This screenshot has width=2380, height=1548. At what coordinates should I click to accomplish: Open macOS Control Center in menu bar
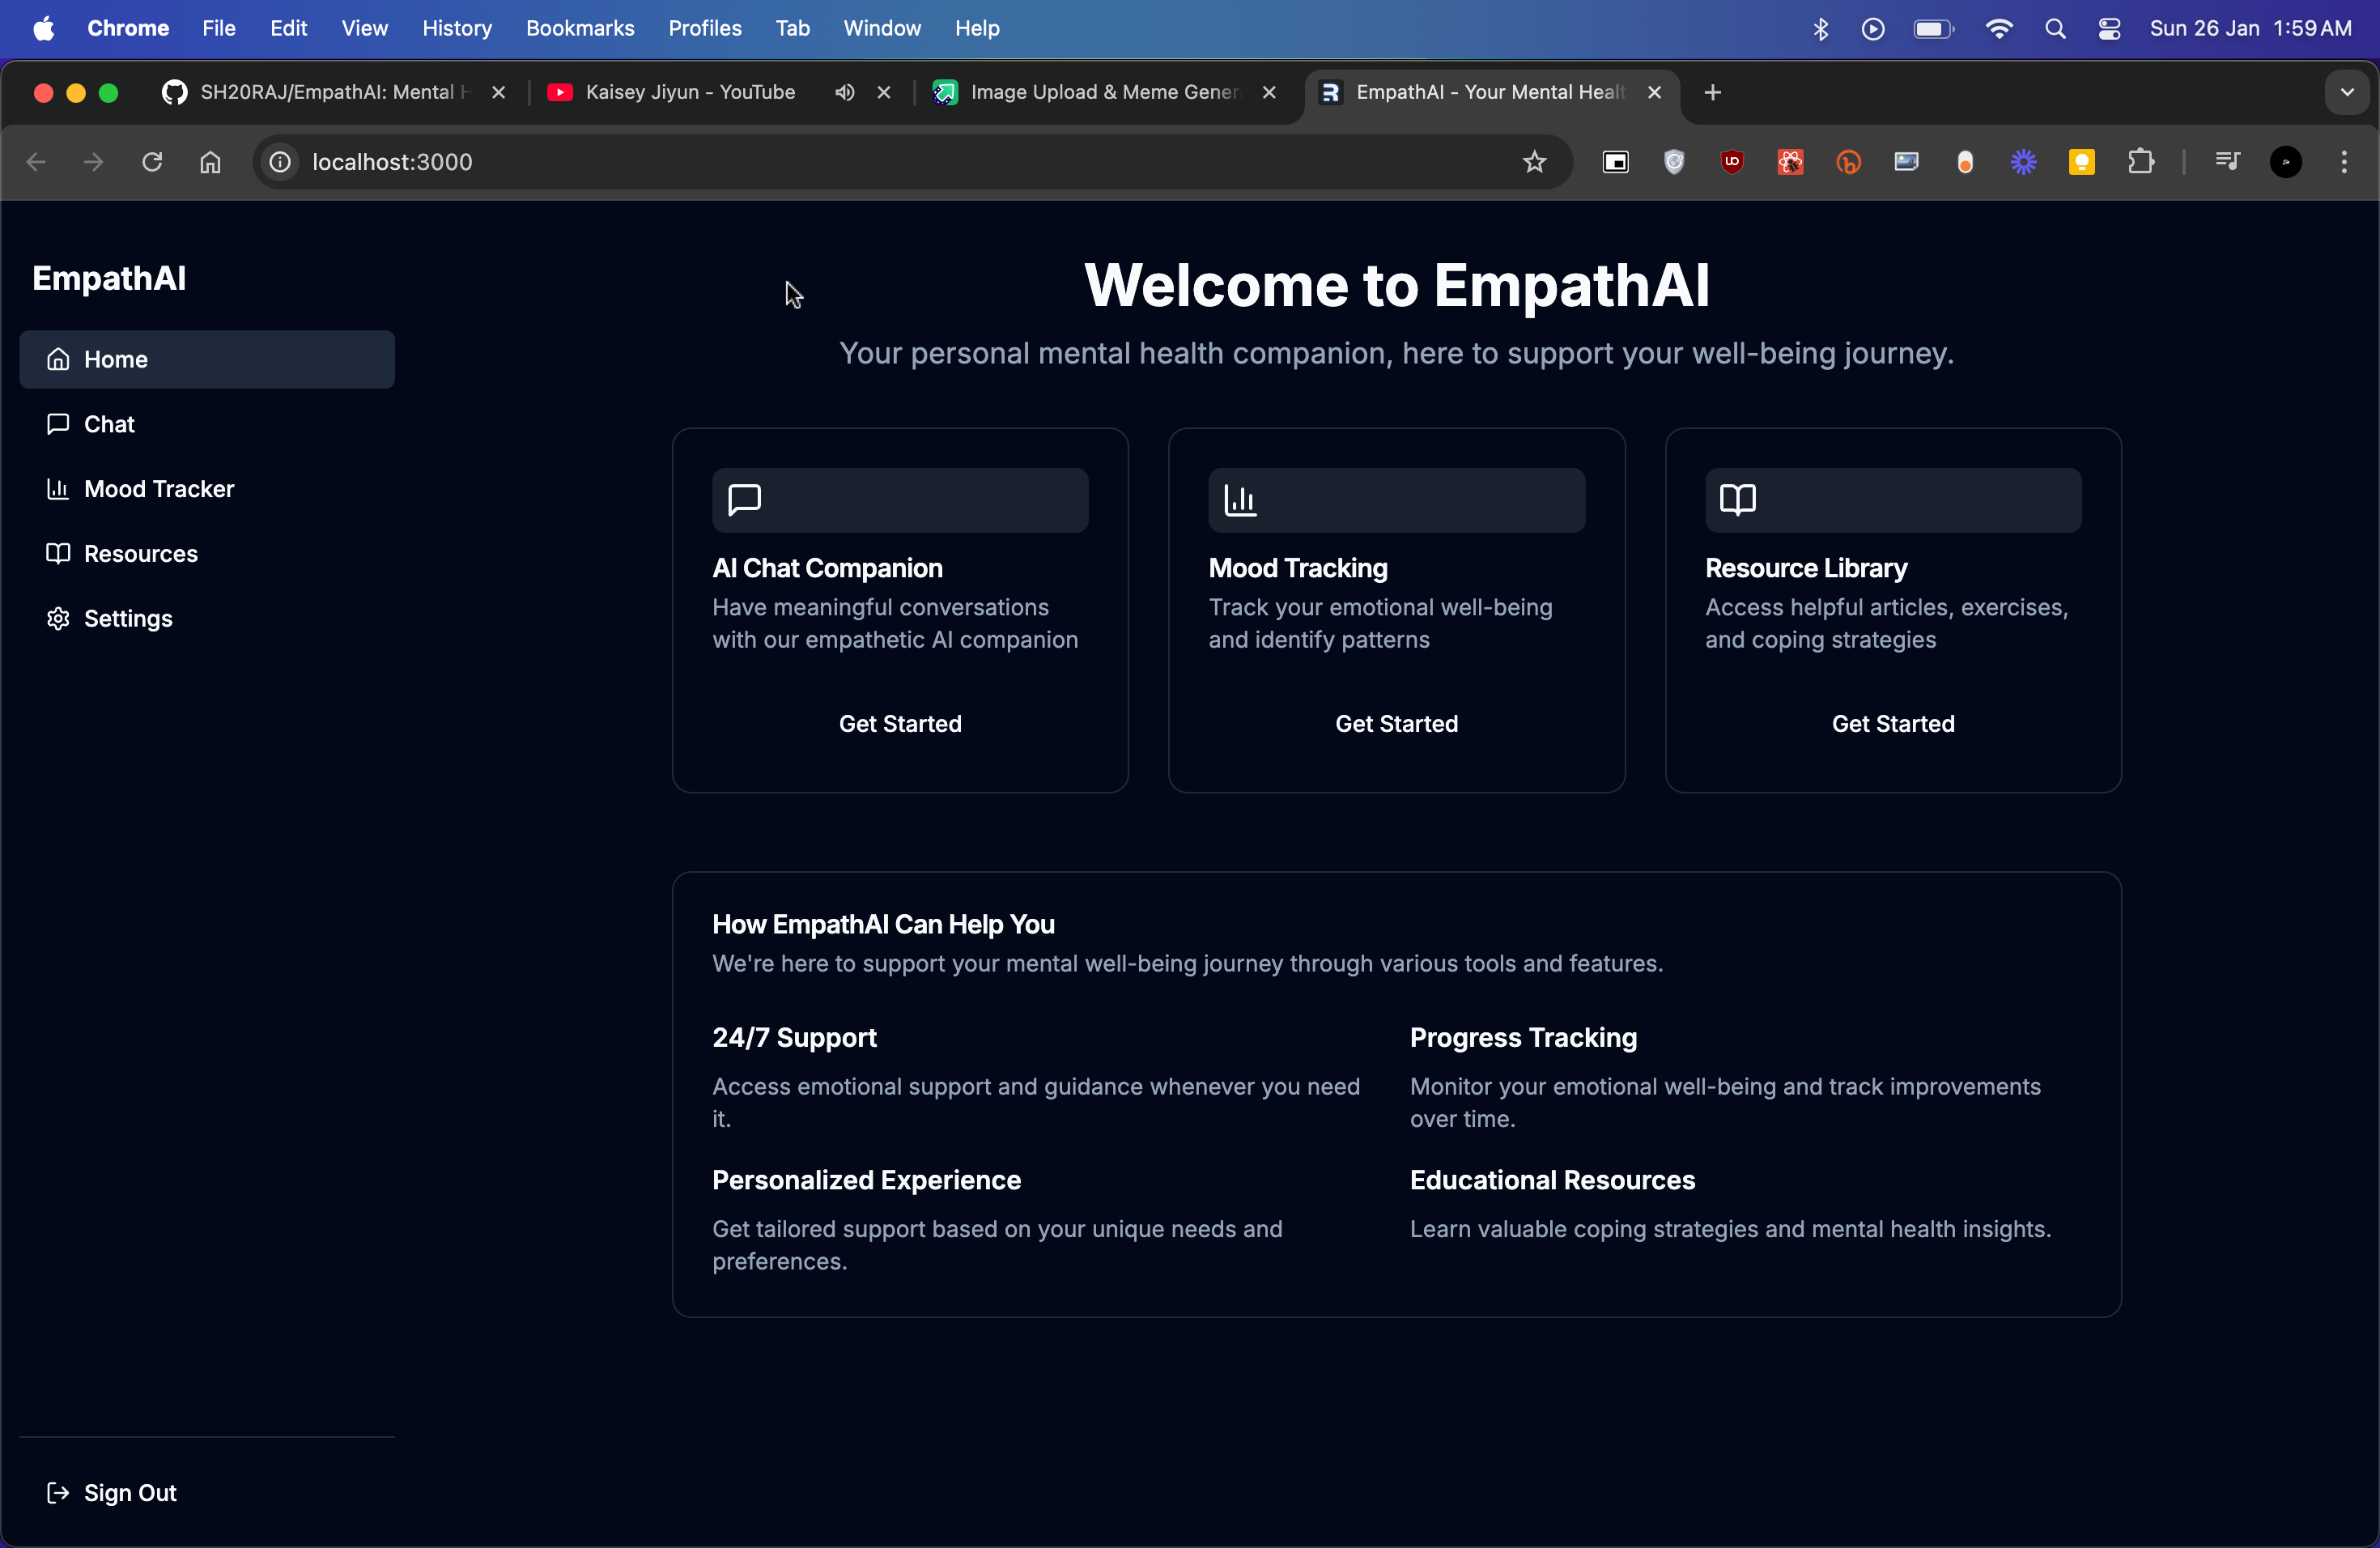click(2109, 29)
